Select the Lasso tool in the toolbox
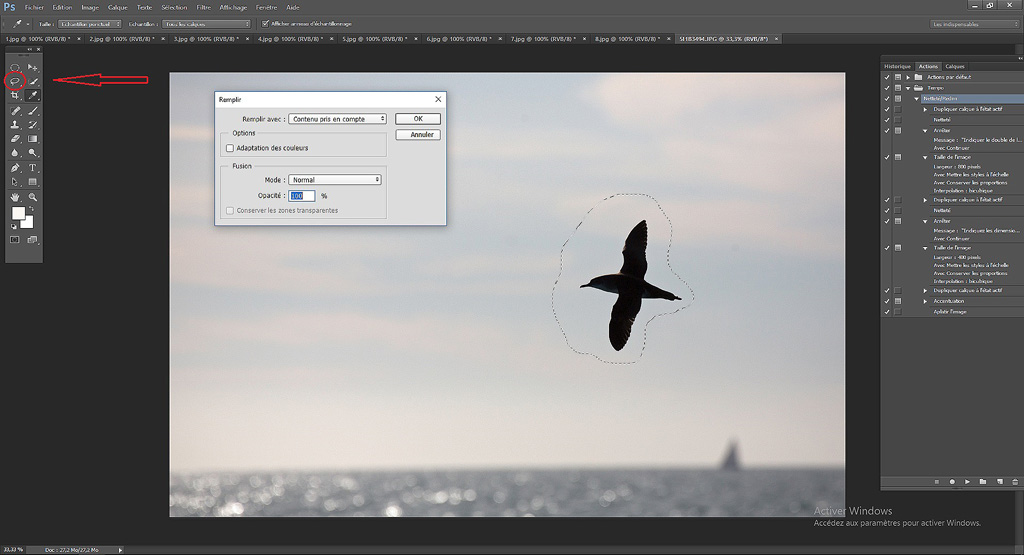 15,81
